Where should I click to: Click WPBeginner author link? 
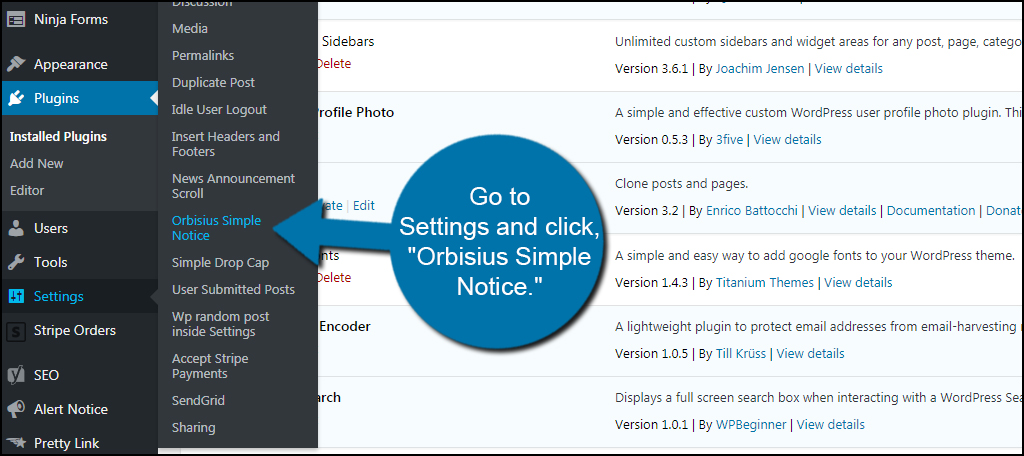tap(751, 425)
